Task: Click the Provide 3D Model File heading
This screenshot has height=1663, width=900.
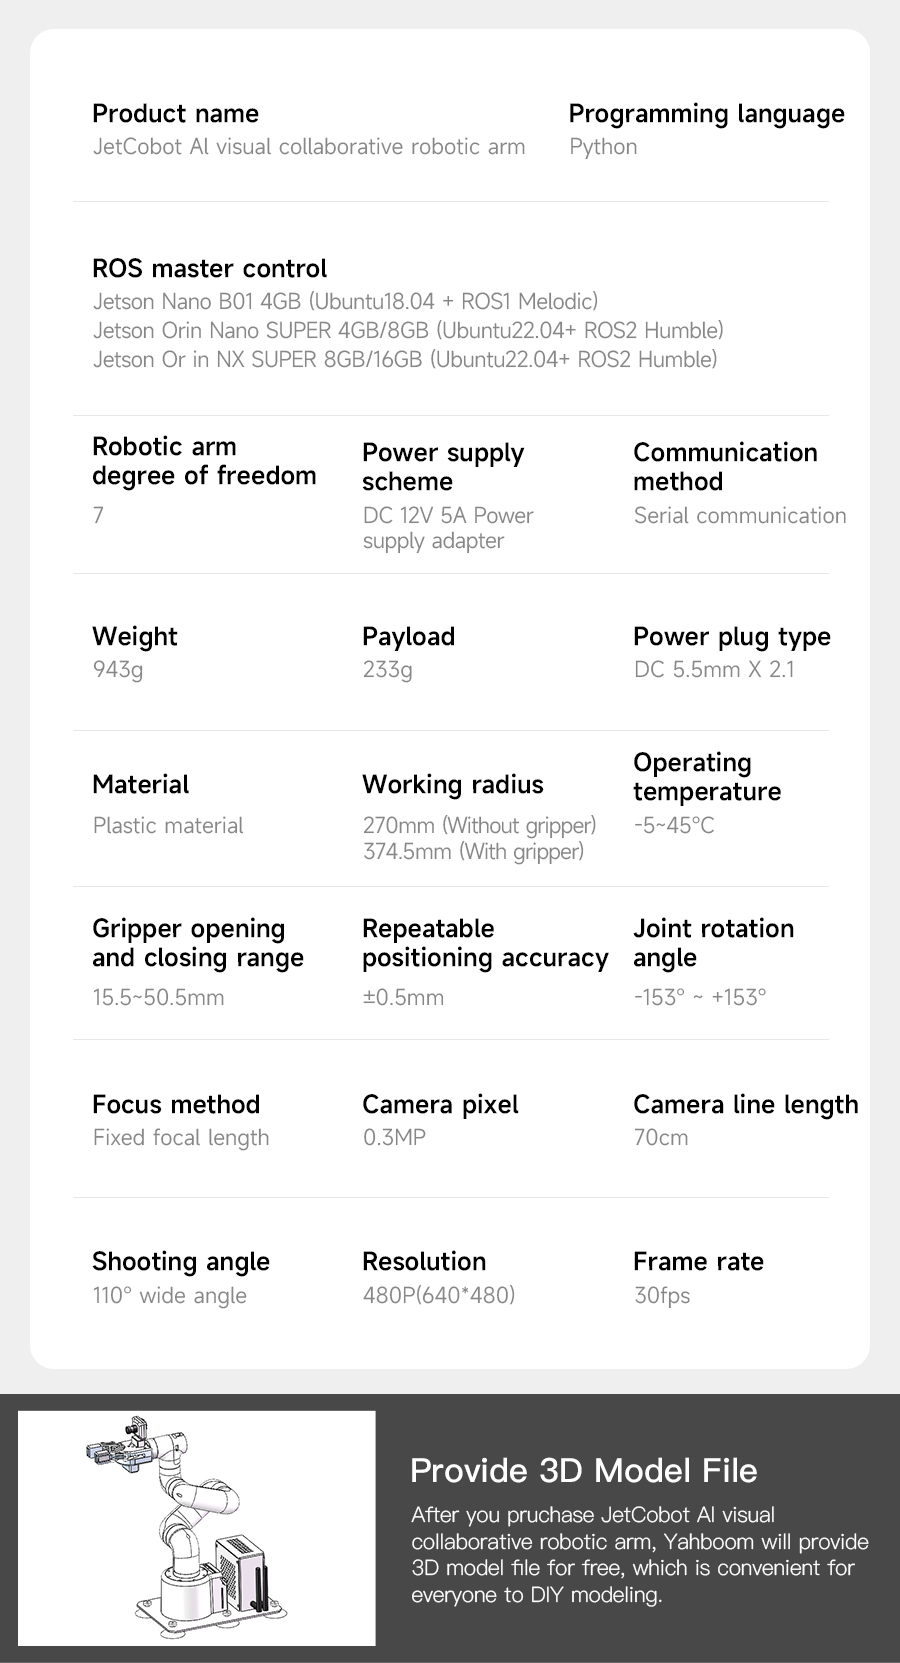Action: (584, 1471)
